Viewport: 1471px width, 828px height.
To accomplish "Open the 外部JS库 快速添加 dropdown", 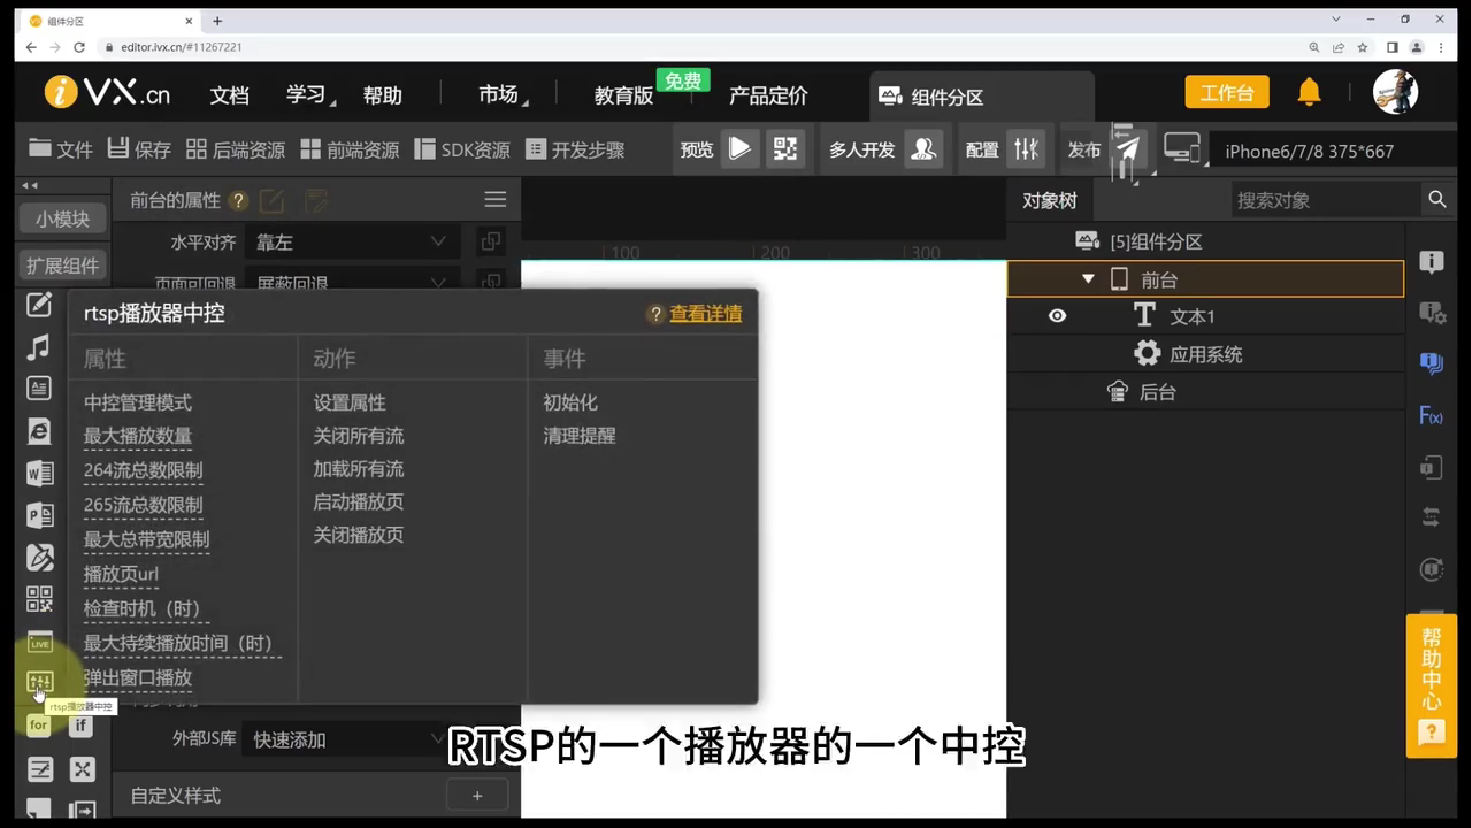I will pos(346,739).
